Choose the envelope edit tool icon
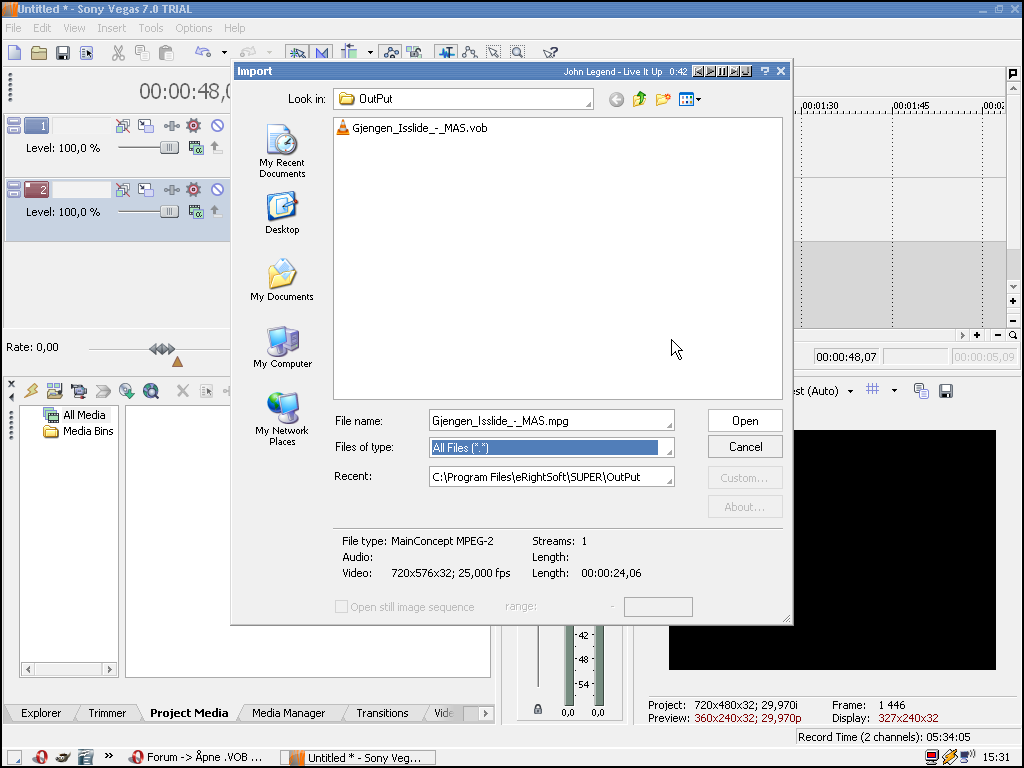Image resolution: width=1024 pixels, height=768 pixels. pyautogui.click(x=470, y=52)
